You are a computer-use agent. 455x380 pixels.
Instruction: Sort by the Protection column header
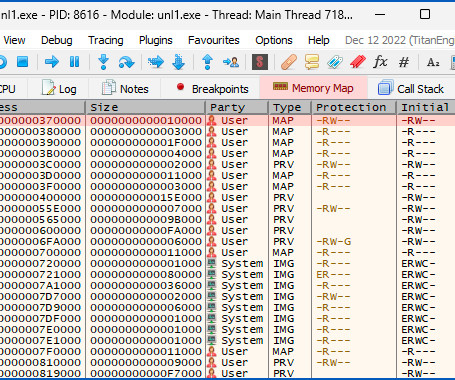(x=354, y=107)
